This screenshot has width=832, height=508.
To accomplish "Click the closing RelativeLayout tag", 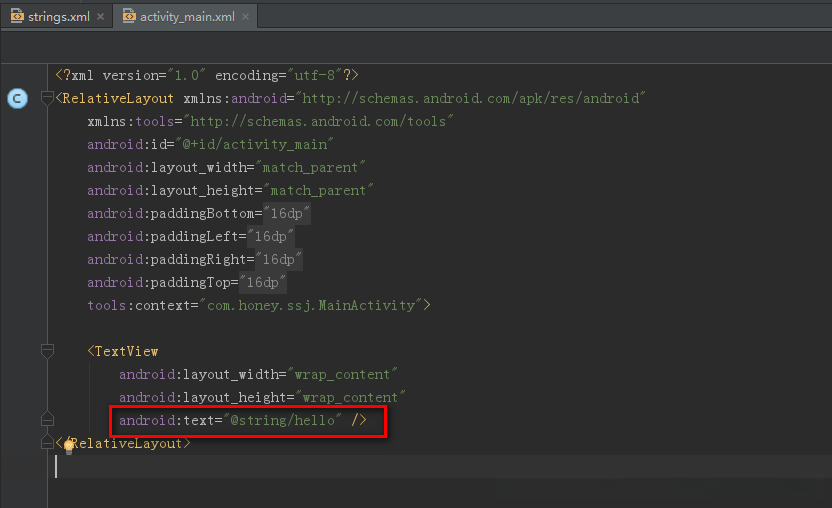I will coord(123,444).
